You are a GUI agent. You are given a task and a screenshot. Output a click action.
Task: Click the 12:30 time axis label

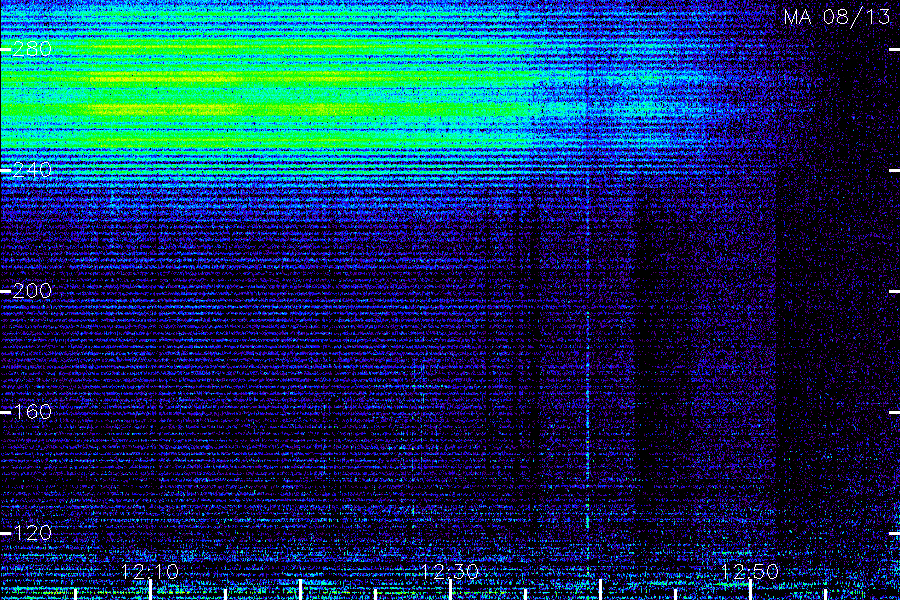(449, 572)
